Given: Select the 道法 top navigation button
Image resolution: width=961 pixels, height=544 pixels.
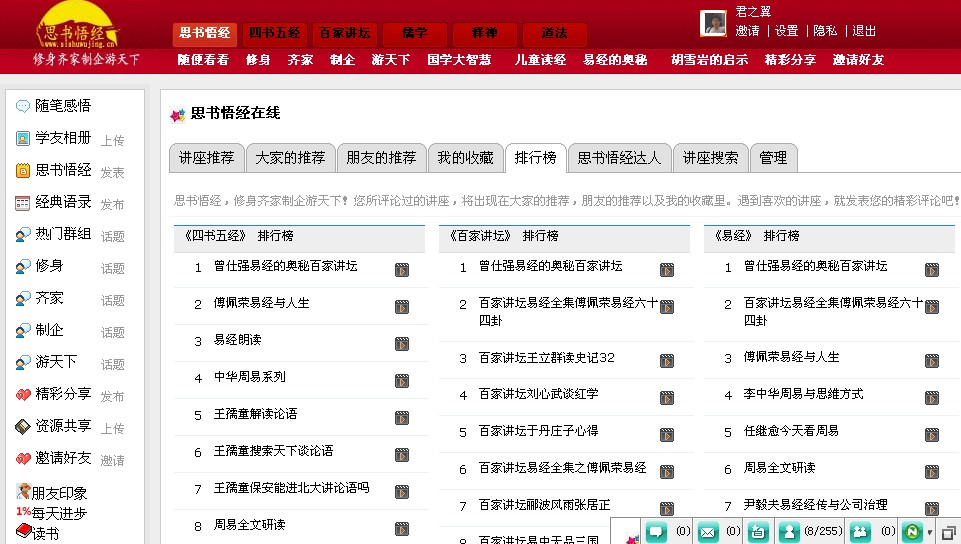Looking at the screenshot, I should click(x=554, y=33).
